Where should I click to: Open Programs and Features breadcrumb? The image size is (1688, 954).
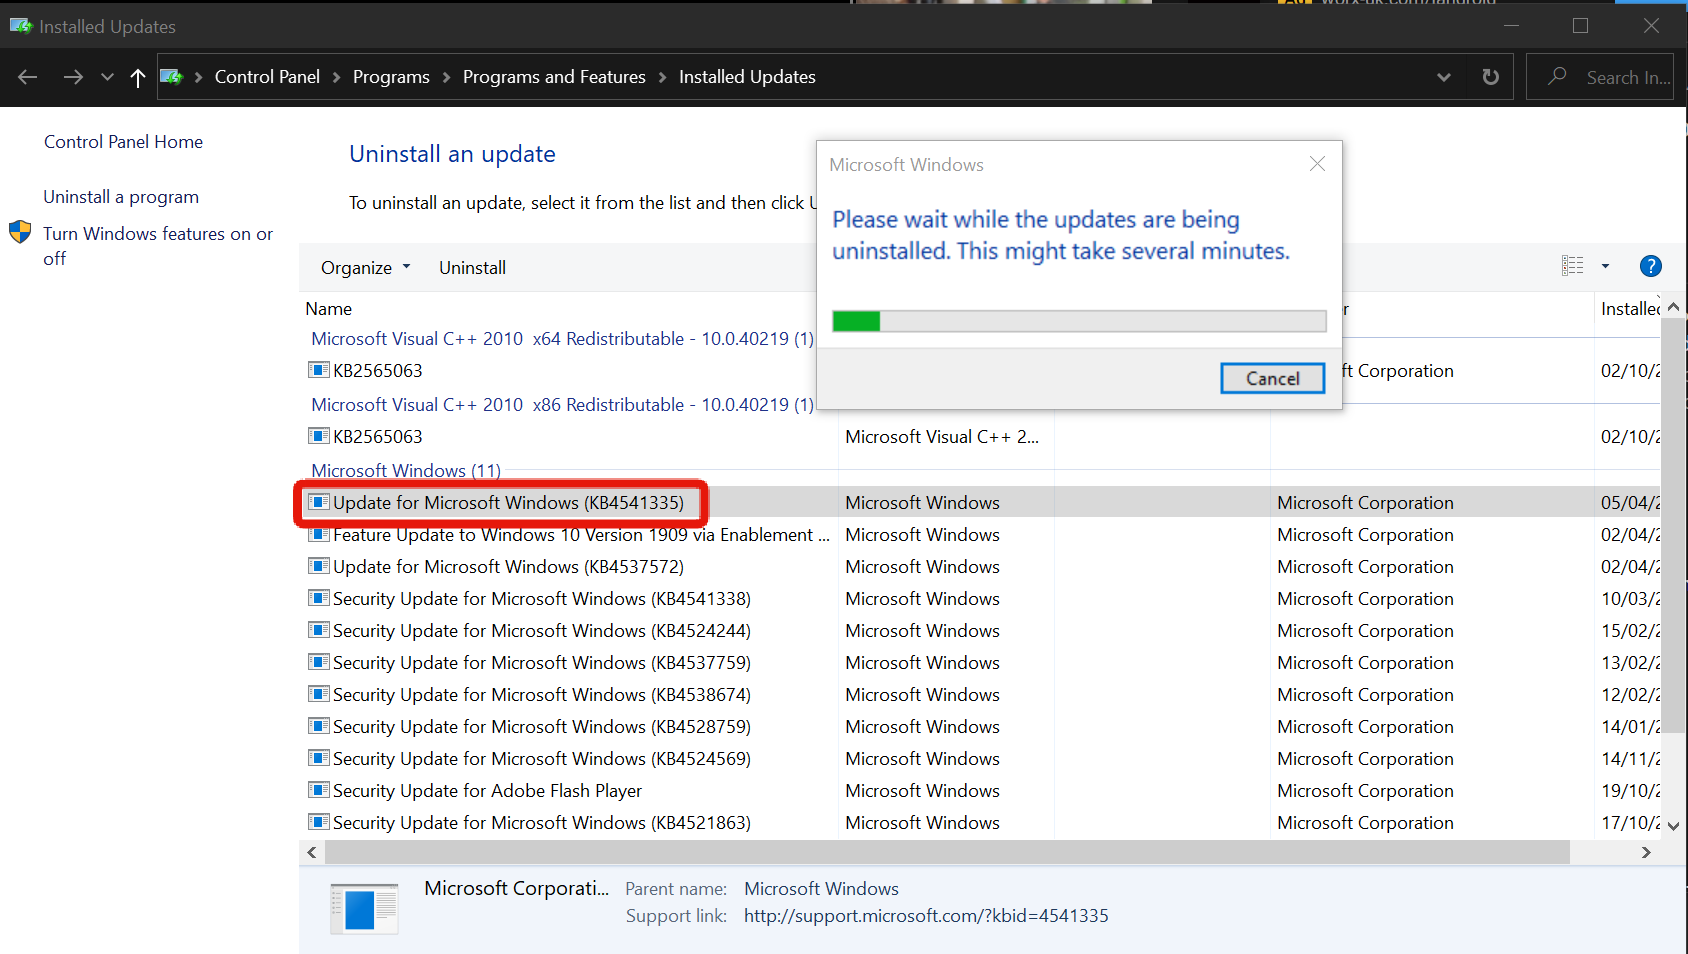[x=554, y=77]
